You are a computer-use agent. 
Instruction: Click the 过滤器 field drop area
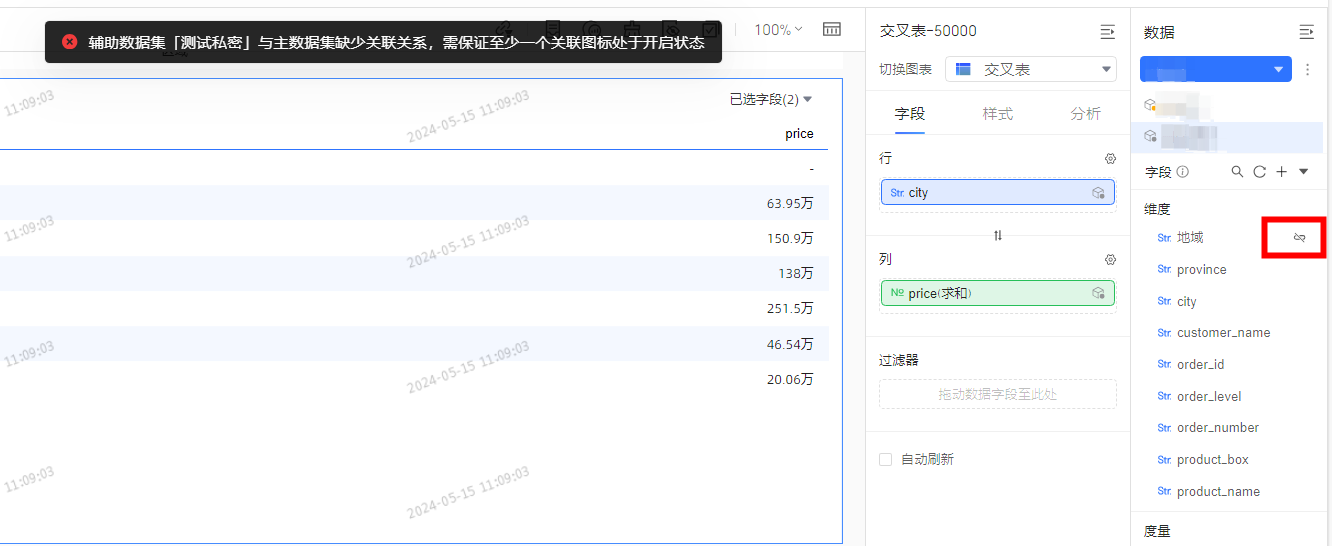(997, 394)
